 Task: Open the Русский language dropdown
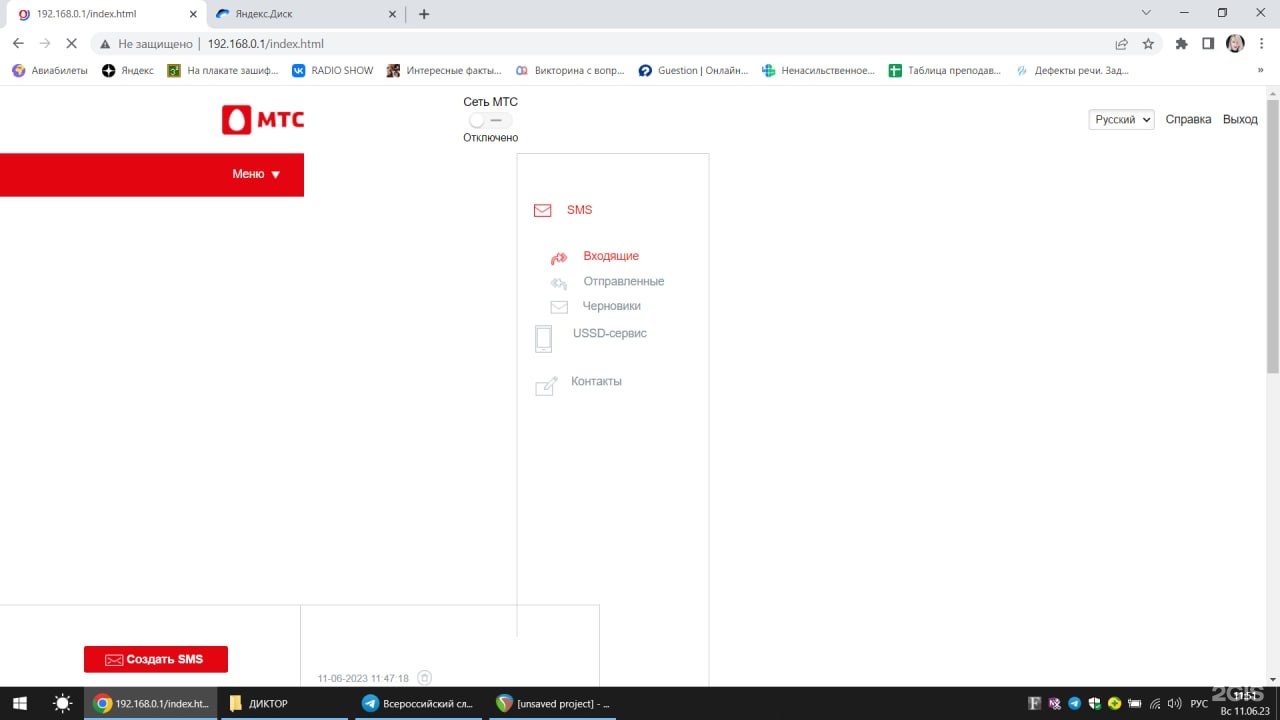click(1121, 119)
